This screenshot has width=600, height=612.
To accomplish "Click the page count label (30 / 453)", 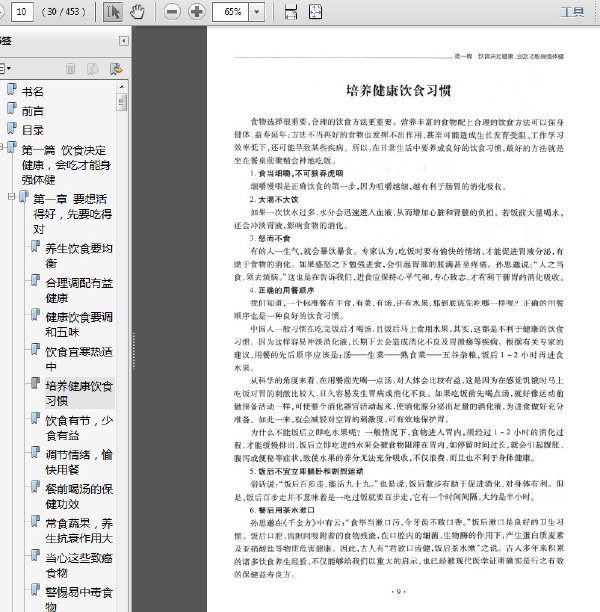I will 63,12.
